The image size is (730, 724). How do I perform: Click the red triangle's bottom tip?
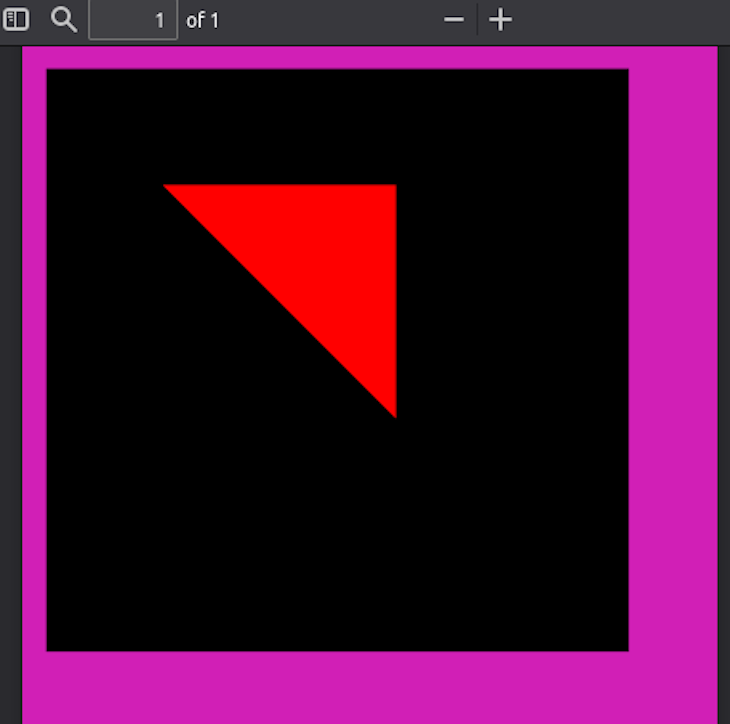click(x=395, y=412)
